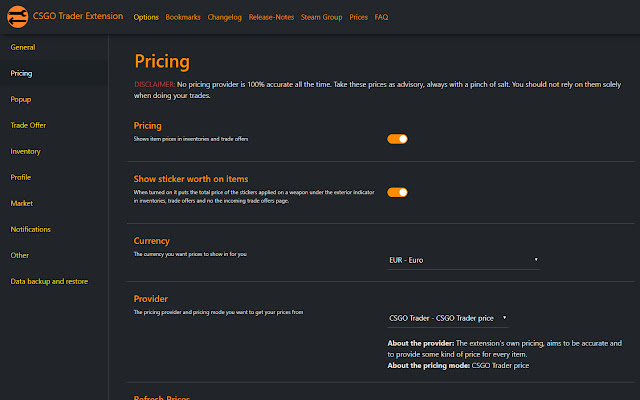Open the Popup settings section
The height and width of the screenshot is (400, 640).
click(x=21, y=99)
